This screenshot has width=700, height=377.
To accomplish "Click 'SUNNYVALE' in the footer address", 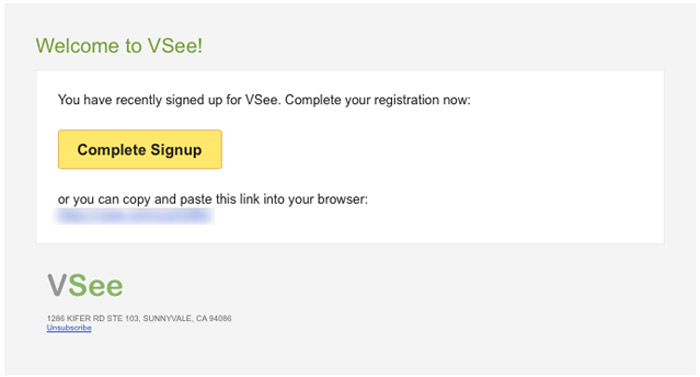I will pos(167,318).
